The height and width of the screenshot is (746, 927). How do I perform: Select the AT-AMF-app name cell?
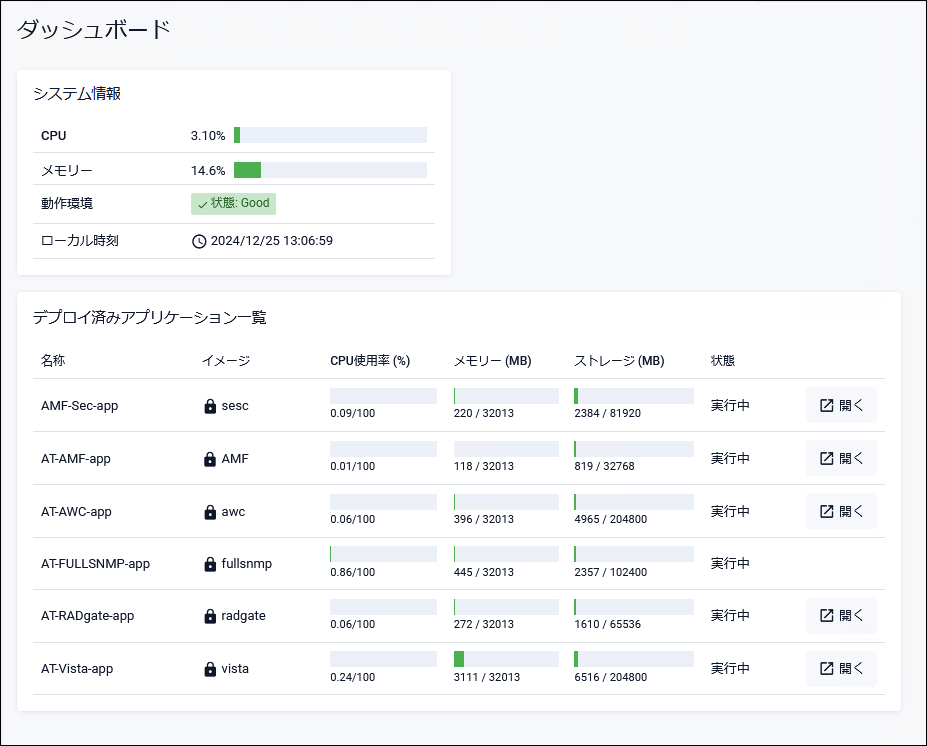tap(76, 459)
